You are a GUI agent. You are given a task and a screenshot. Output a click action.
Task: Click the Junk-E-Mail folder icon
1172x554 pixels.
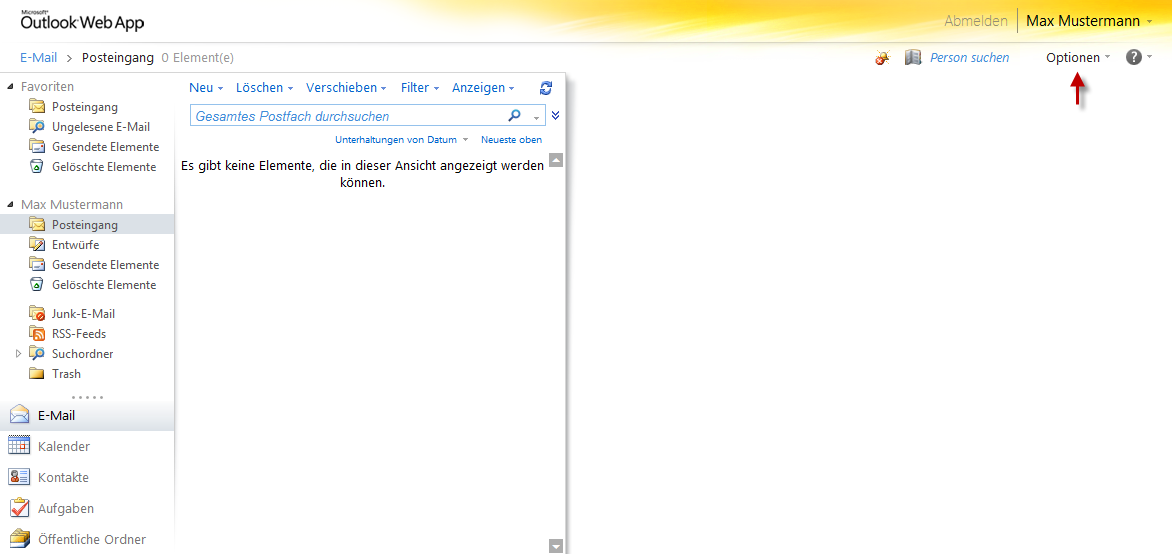pyautogui.click(x=37, y=313)
